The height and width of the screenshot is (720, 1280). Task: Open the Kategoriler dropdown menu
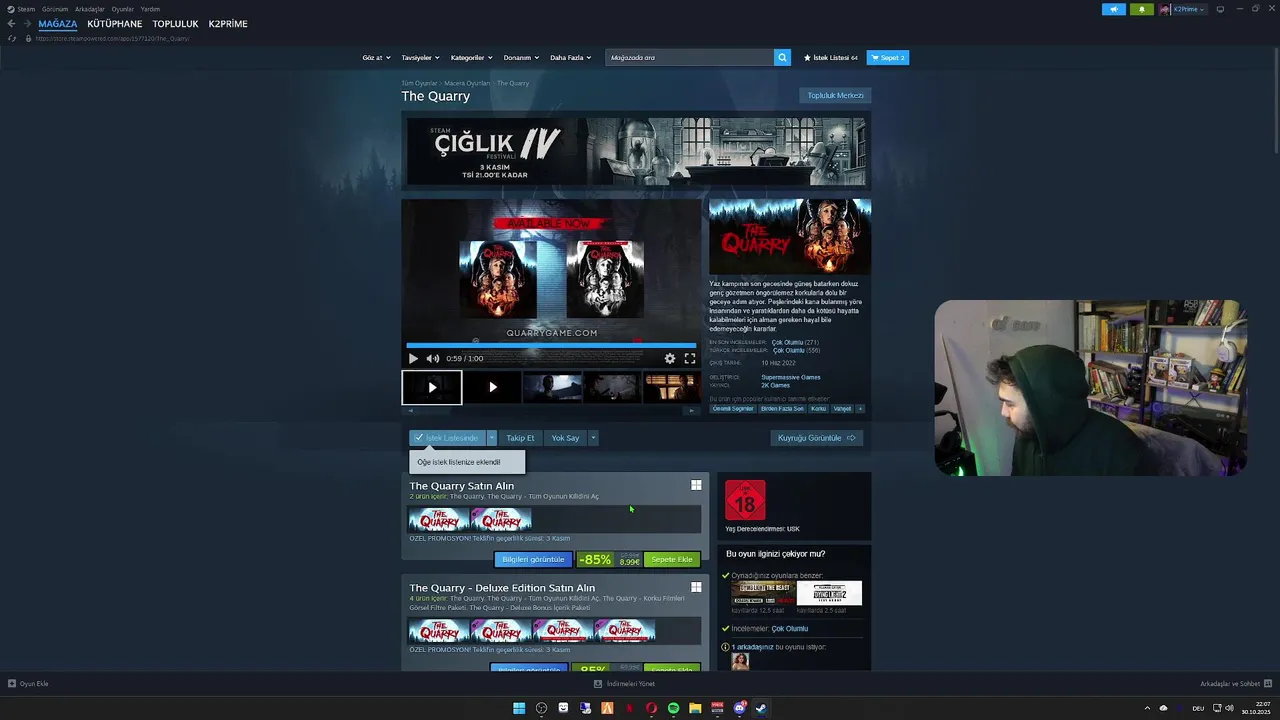pyautogui.click(x=471, y=58)
